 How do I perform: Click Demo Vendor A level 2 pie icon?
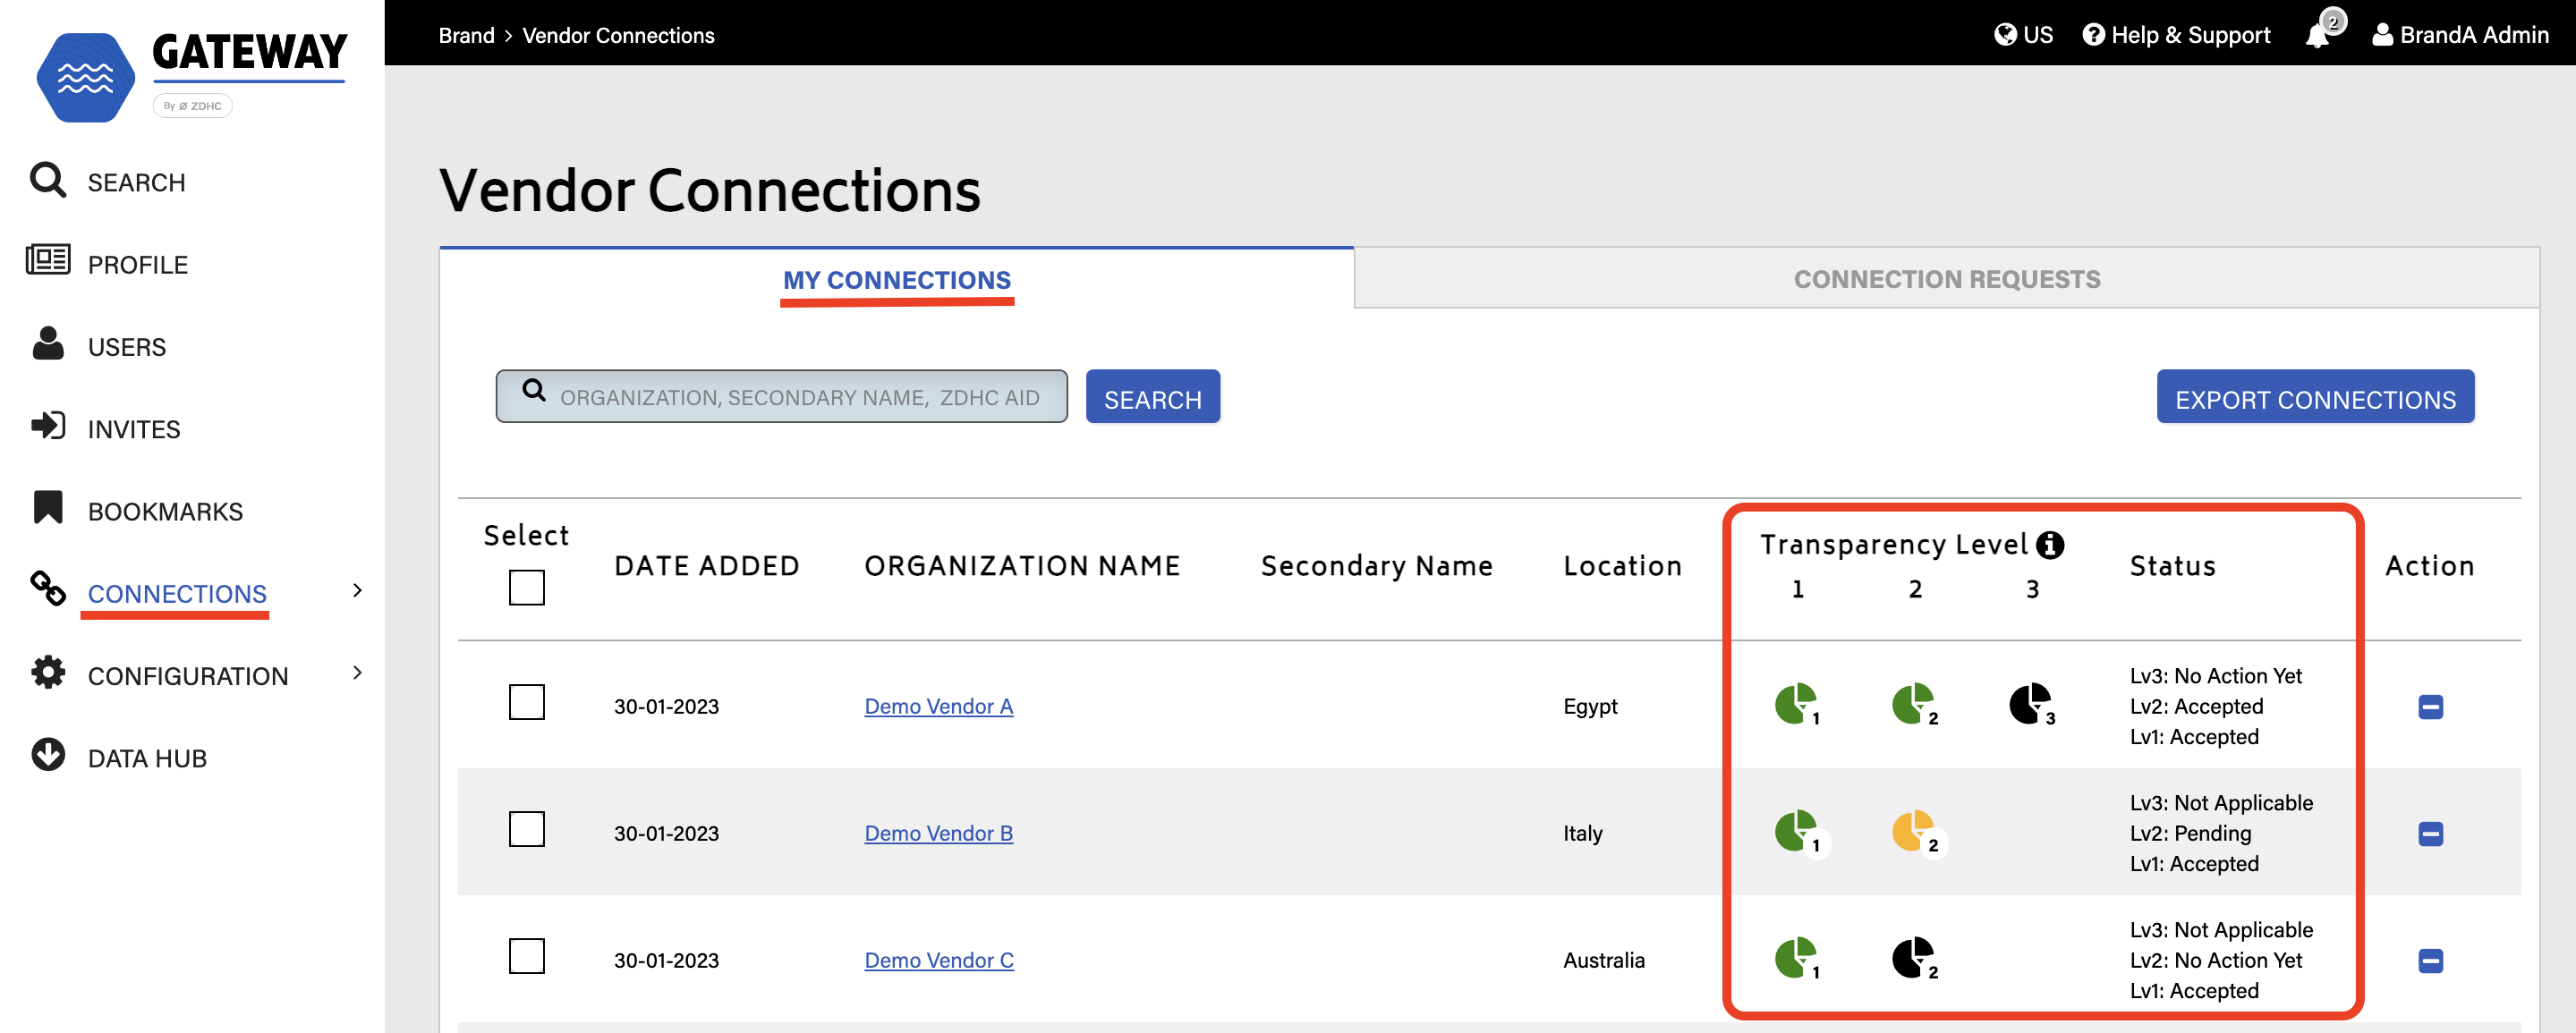[1915, 704]
